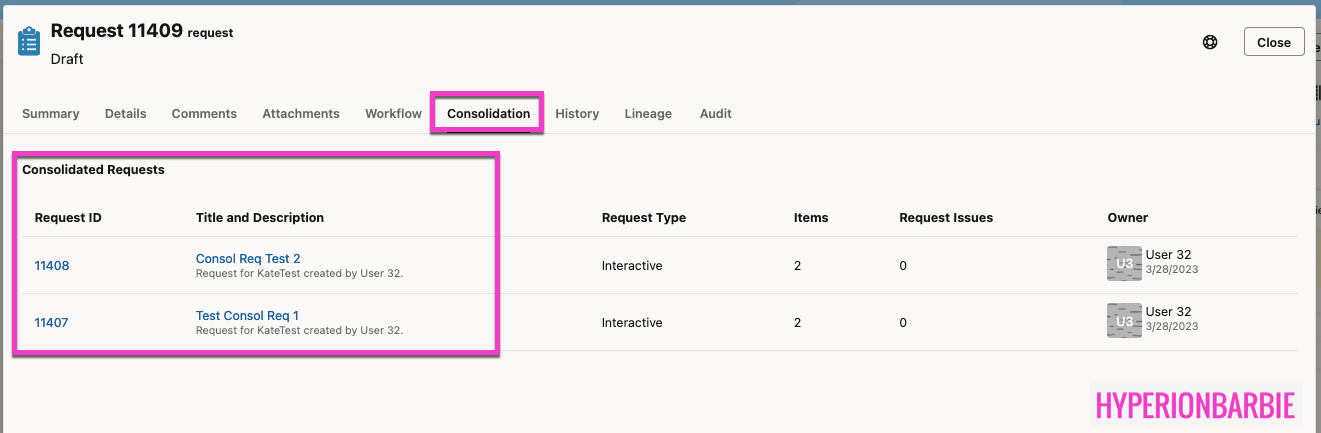This screenshot has width=1321, height=433.
Task: Select the Attachments tab
Action: [301, 114]
